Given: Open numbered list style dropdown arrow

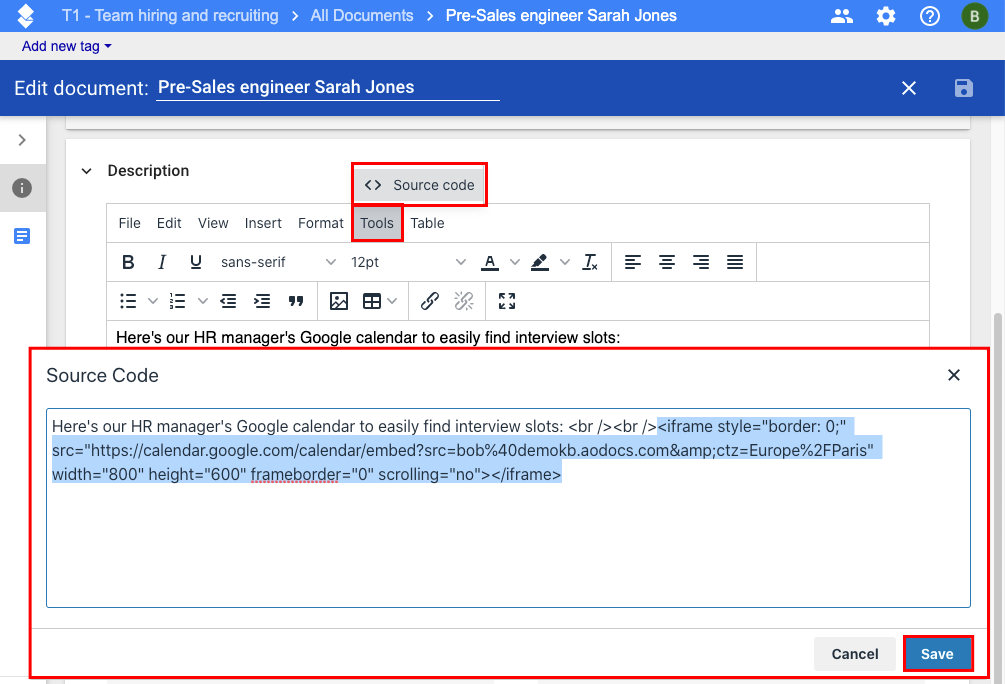Looking at the screenshot, I should 203,301.
